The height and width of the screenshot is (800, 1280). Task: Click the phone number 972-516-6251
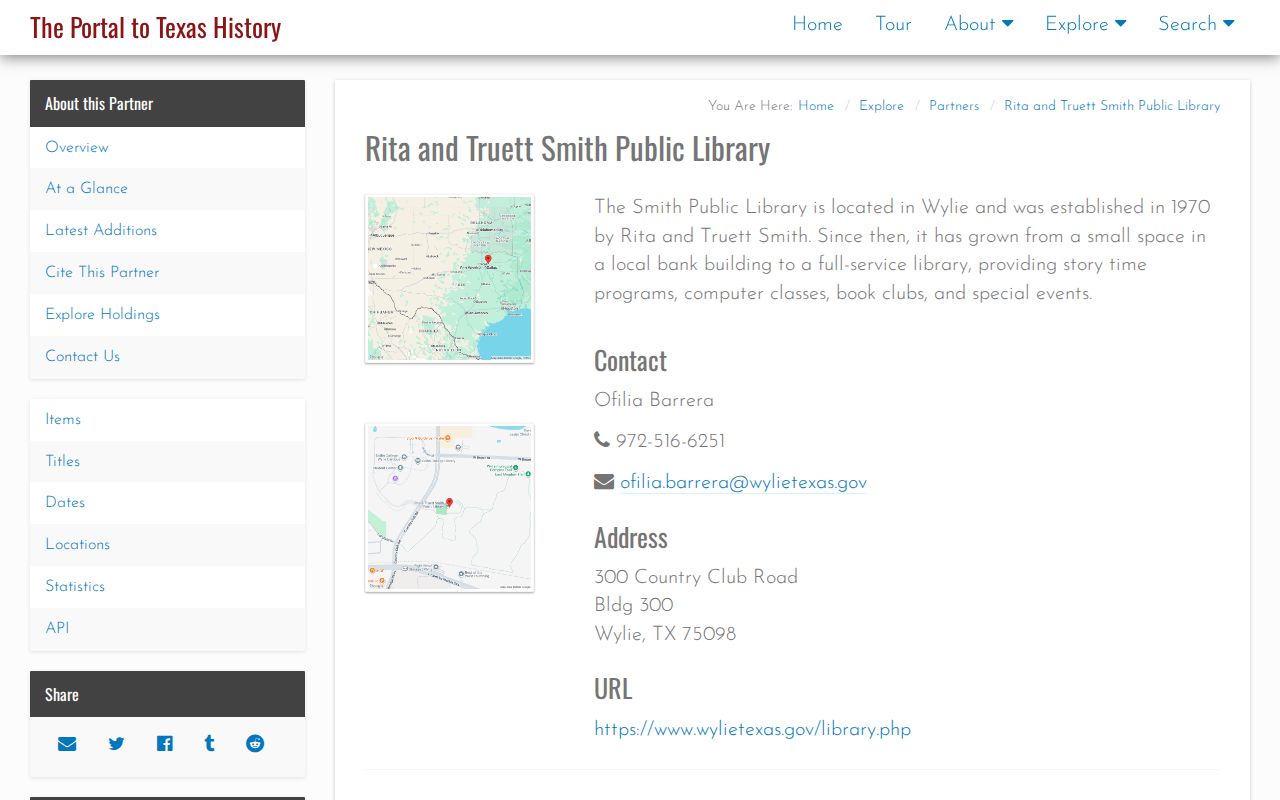pos(670,441)
